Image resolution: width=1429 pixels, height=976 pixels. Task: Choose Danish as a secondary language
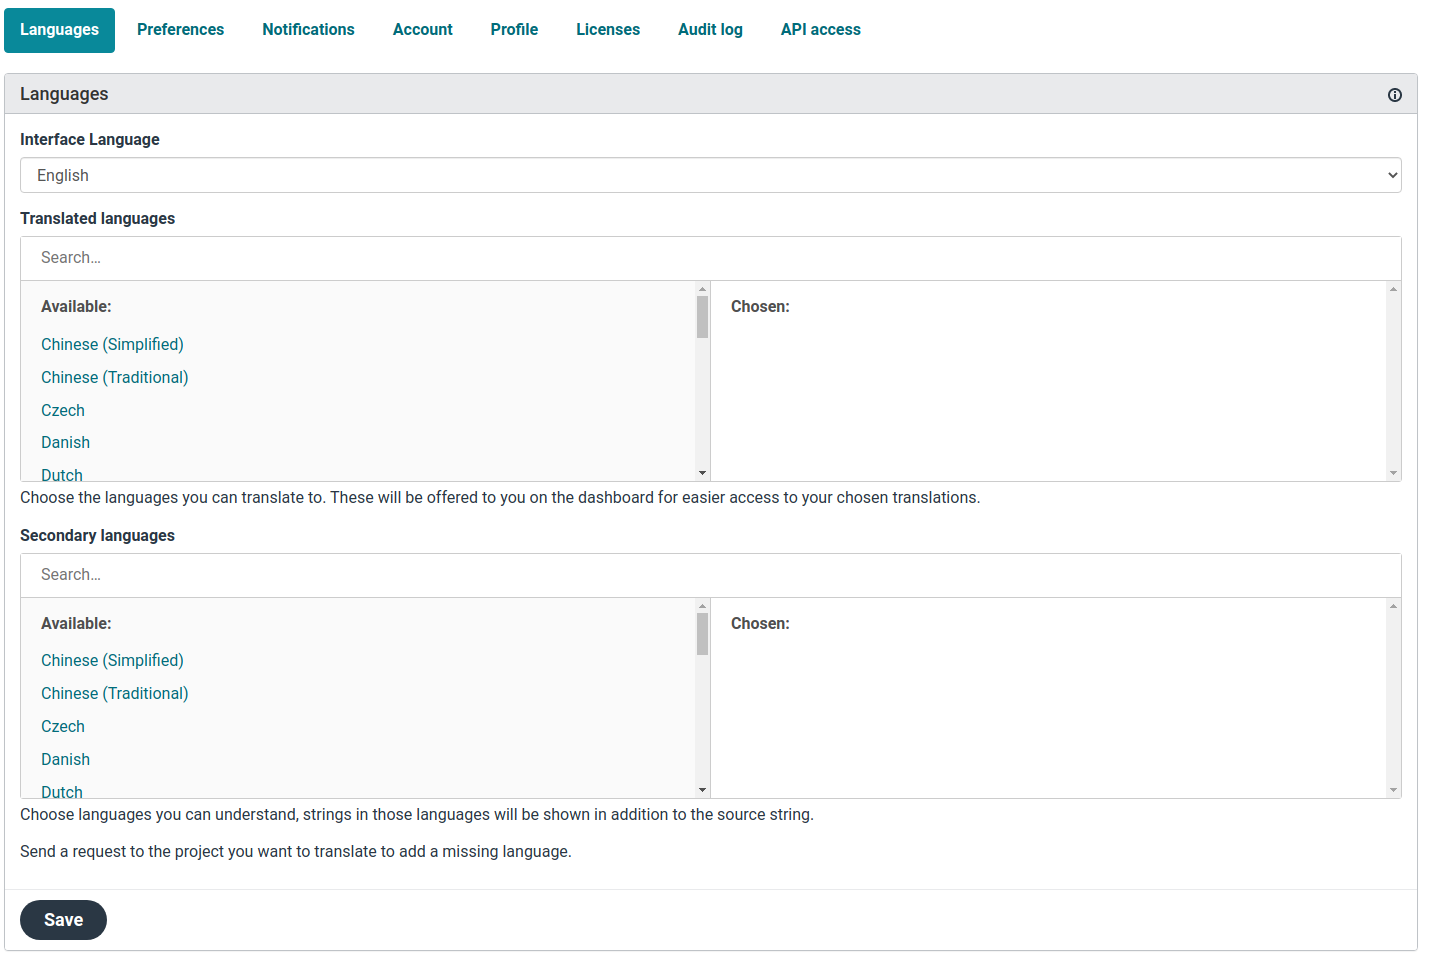pyautogui.click(x=65, y=759)
